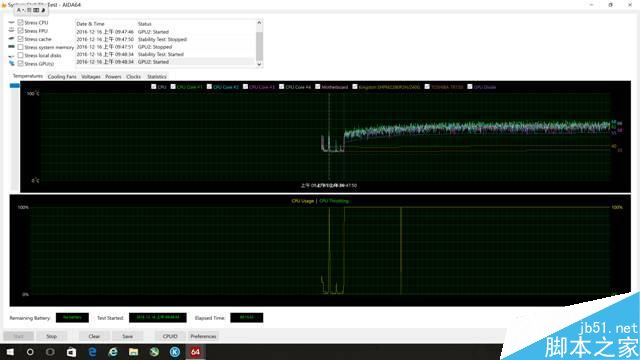
Task: Enable Stress local disks checkbox
Action: click(x=20, y=55)
